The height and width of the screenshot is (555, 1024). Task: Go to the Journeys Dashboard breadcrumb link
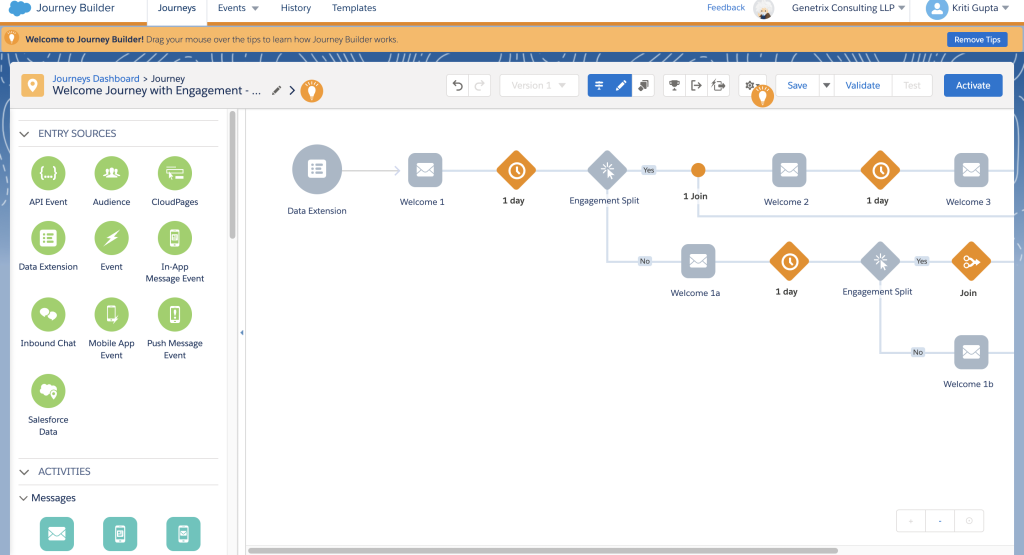coord(96,78)
